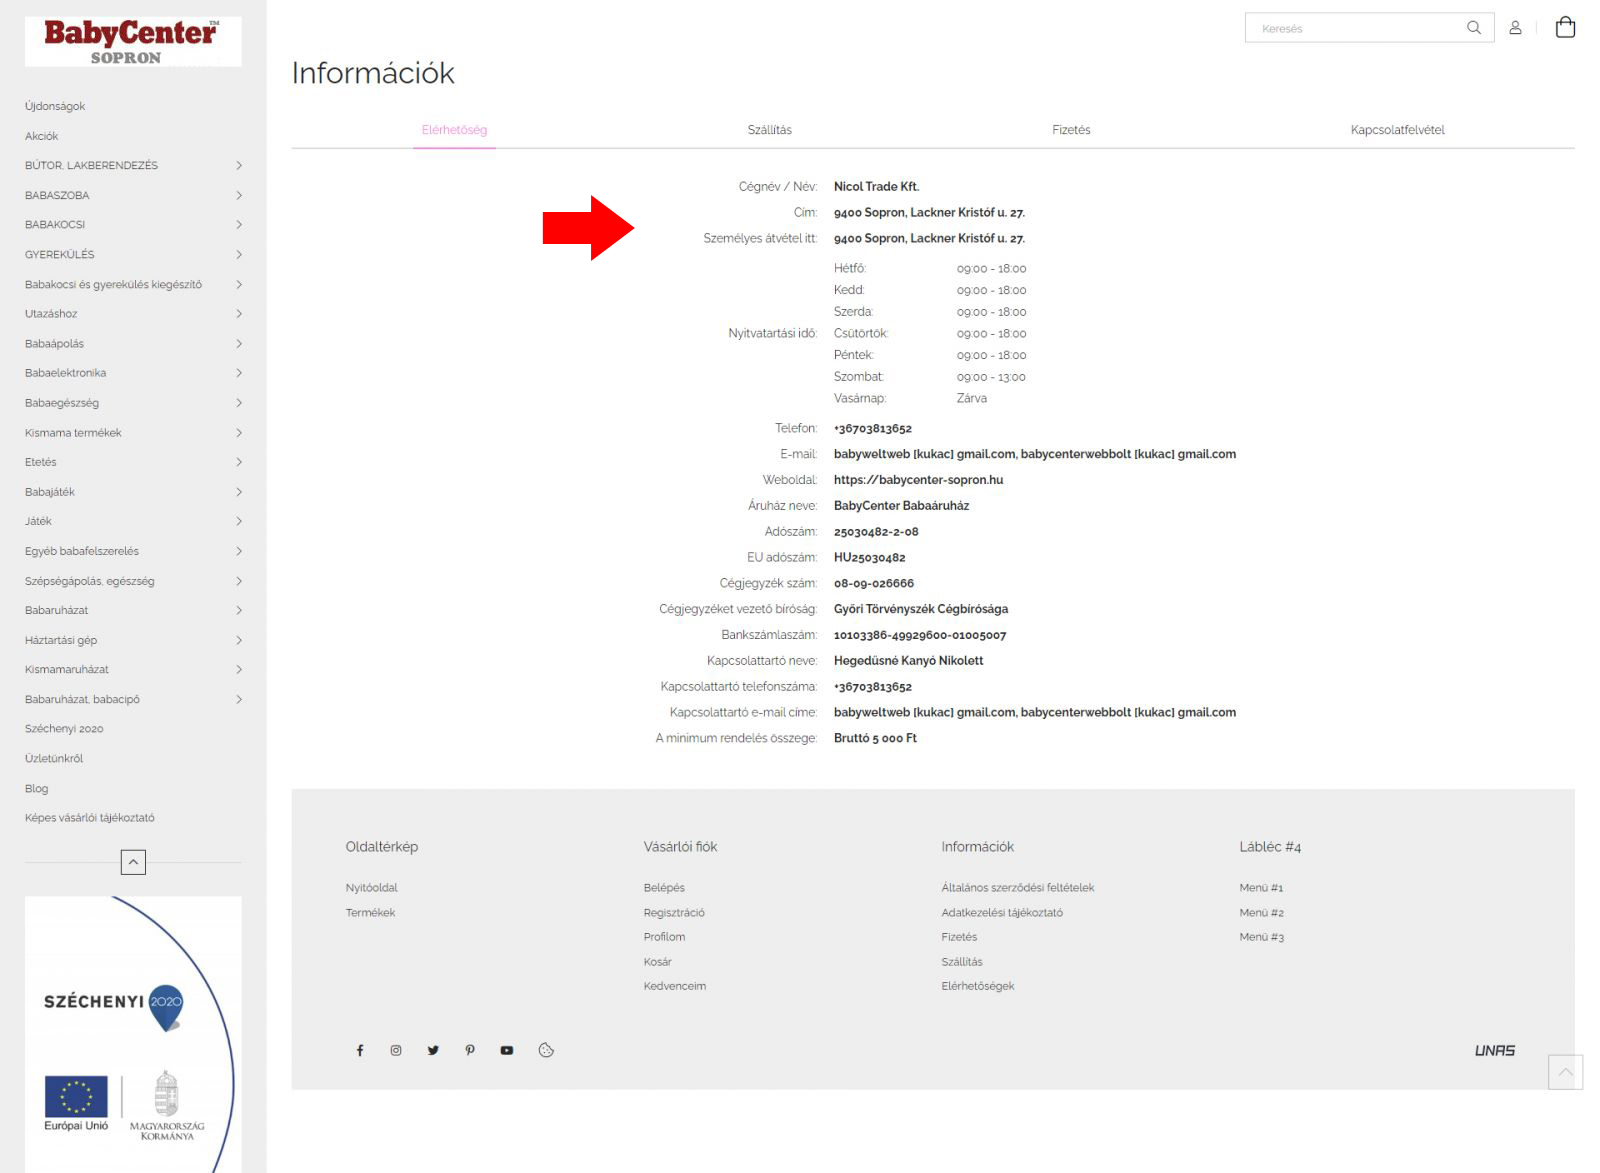Image resolution: width=1600 pixels, height=1173 pixels.
Task: Click the BabyCenter Sopron logo
Action: click(133, 42)
